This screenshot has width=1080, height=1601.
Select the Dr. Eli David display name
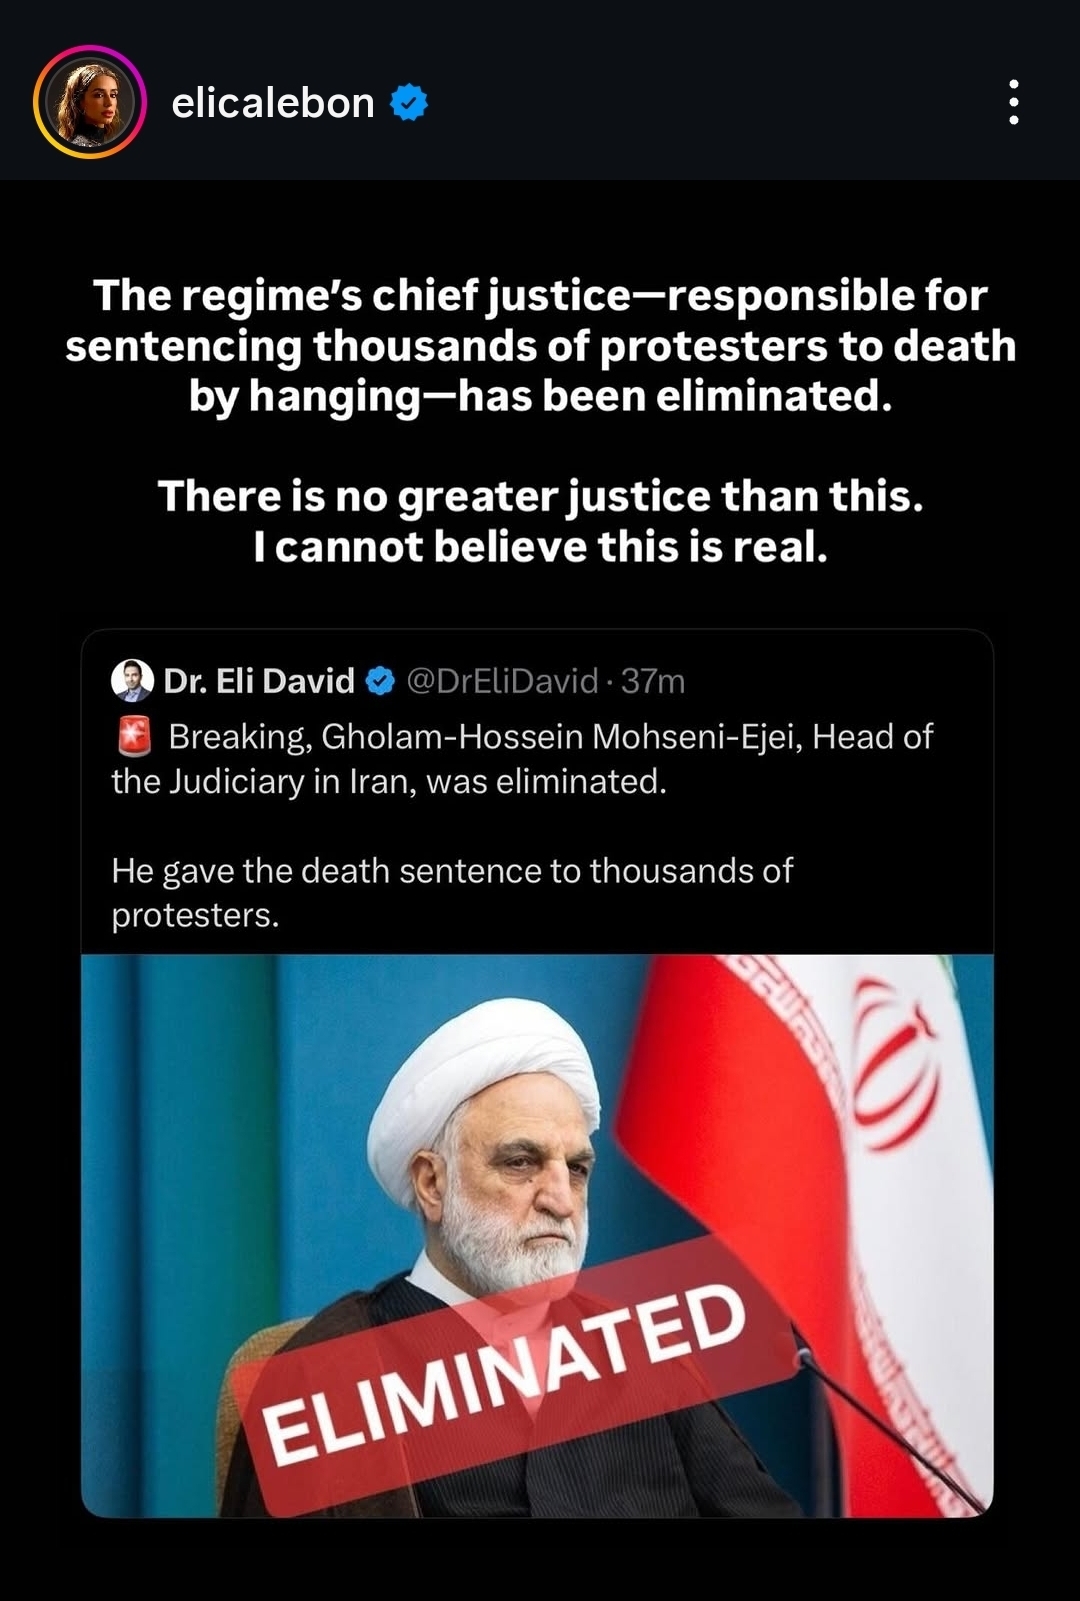[x=259, y=681]
